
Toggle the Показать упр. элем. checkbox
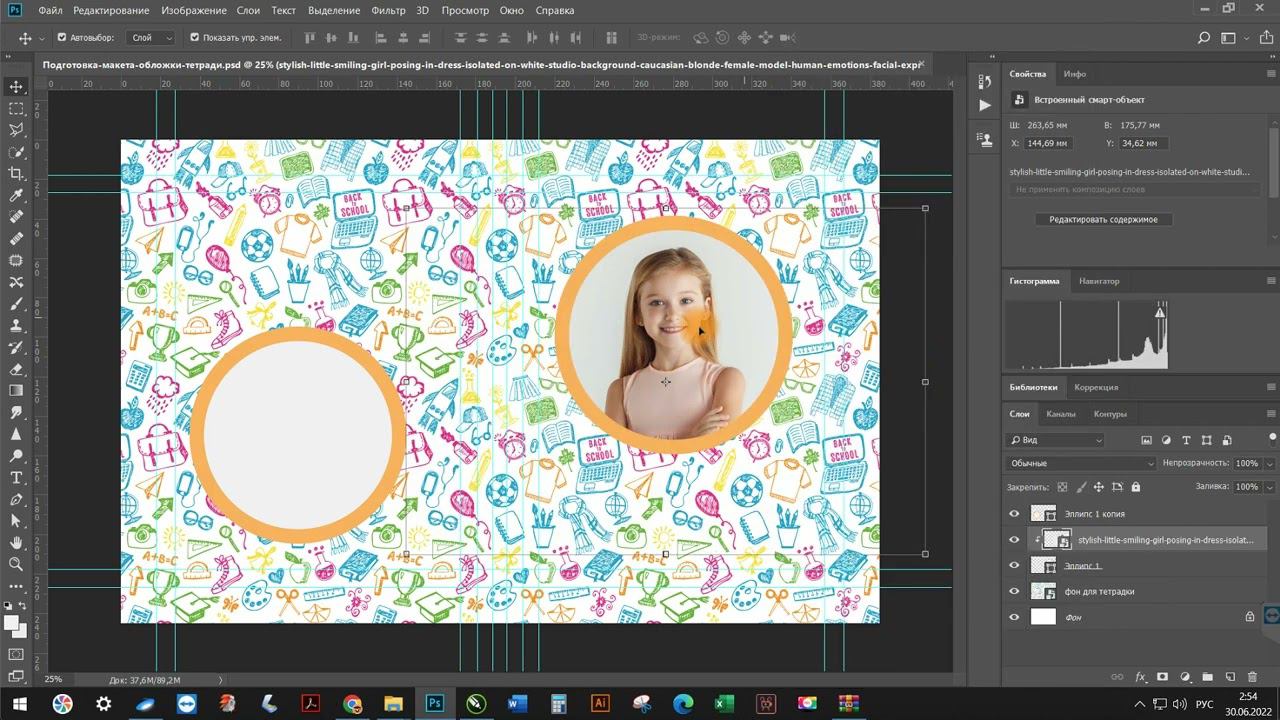194,38
